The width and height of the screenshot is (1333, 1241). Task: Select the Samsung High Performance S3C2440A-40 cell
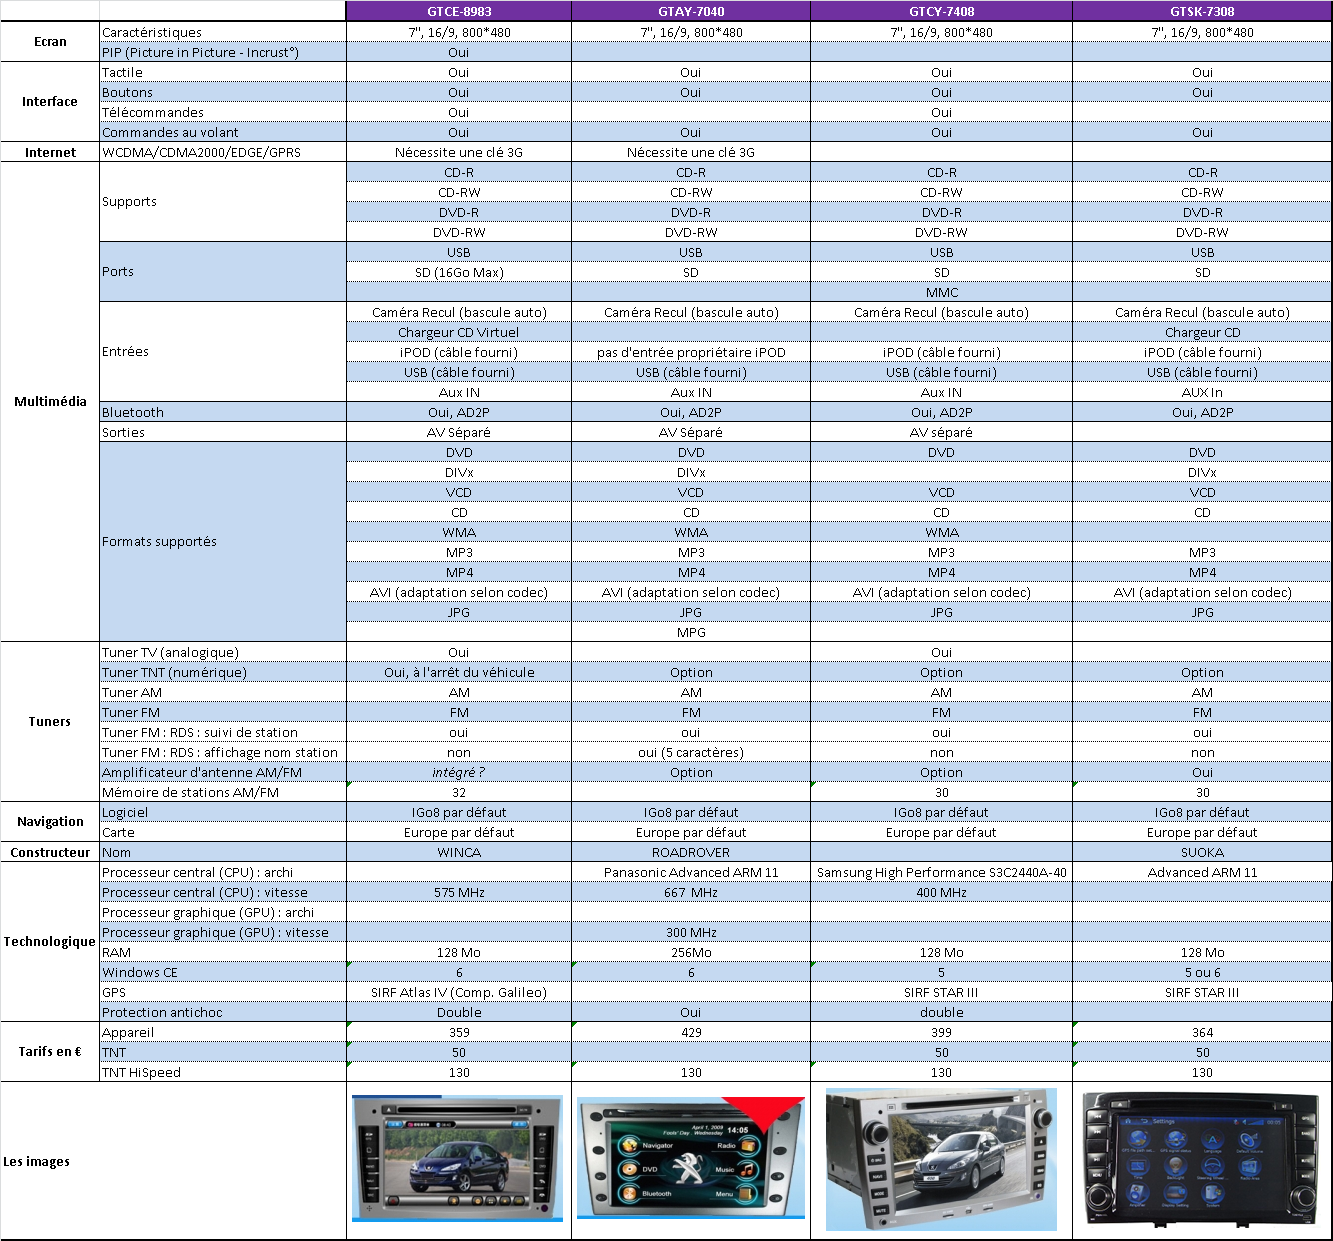(x=941, y=872)
